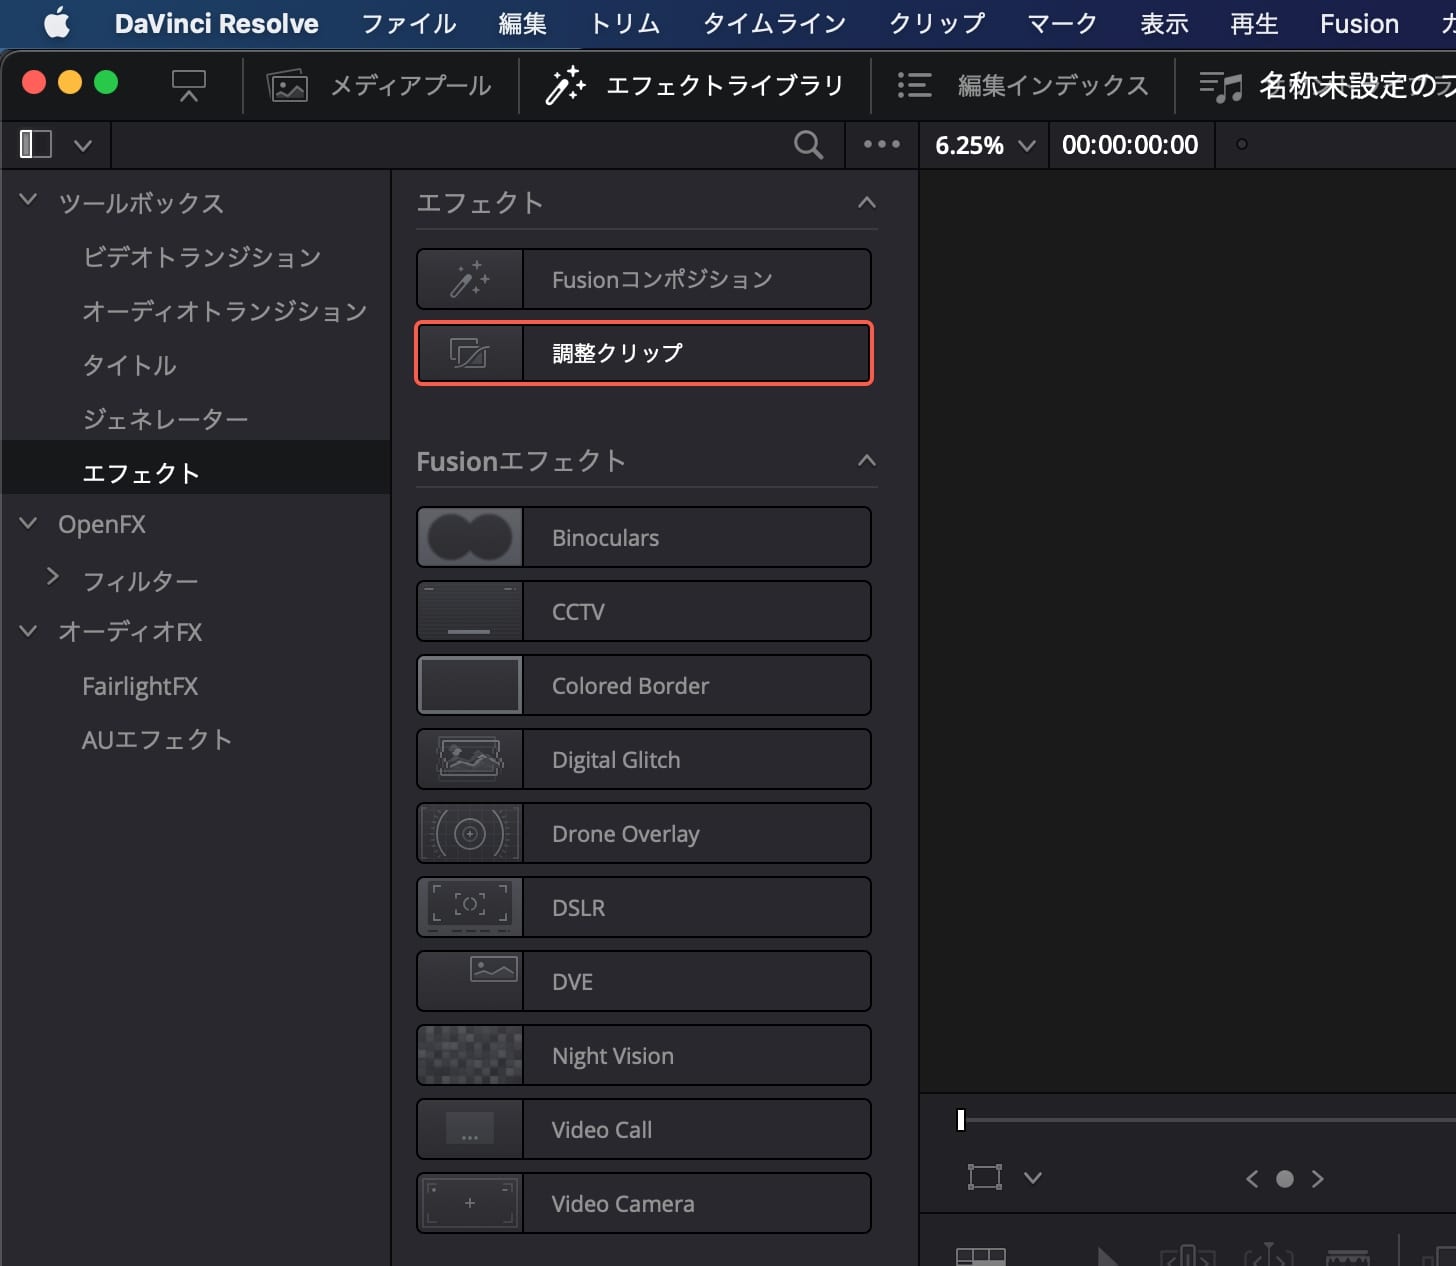Open the 編集 menu
Screen dimensions: 1456x1266
point(522,24)
